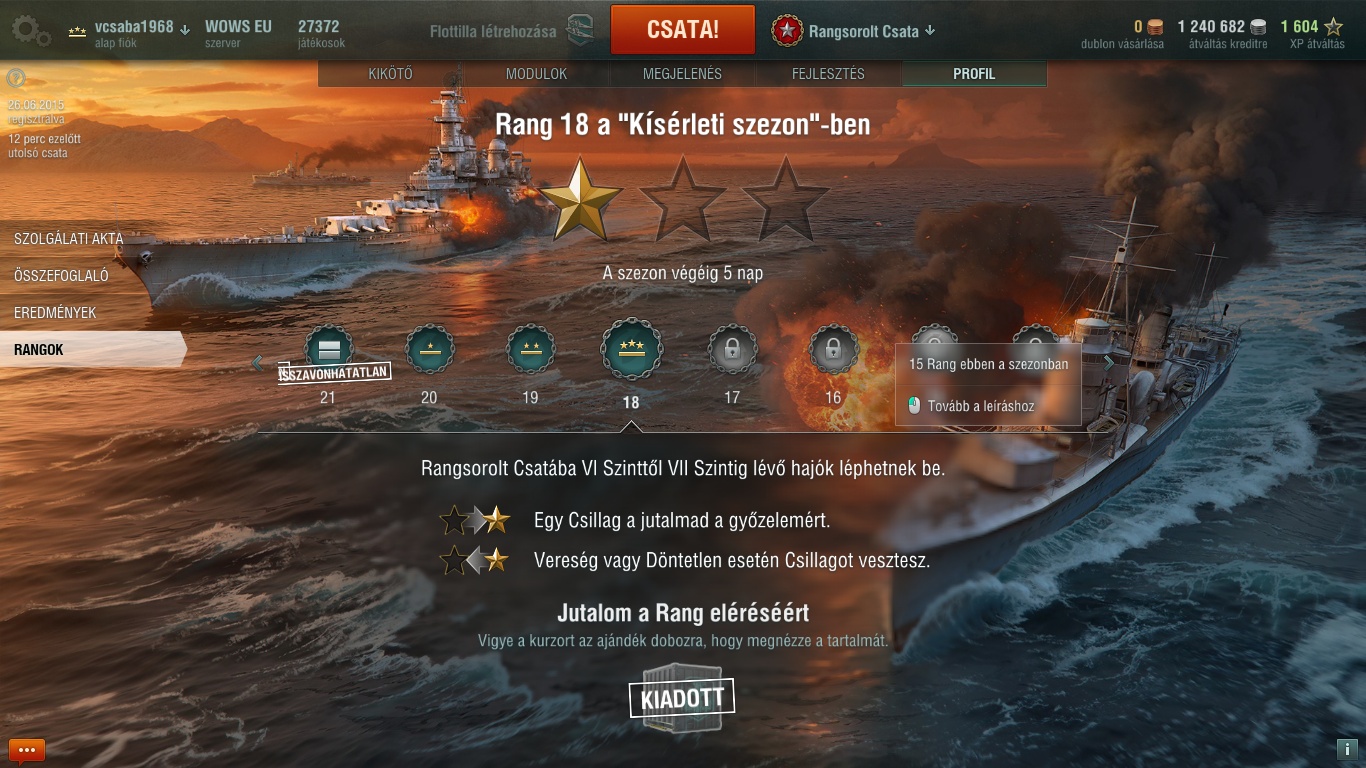Select the locked rank 17 badge

732,349
